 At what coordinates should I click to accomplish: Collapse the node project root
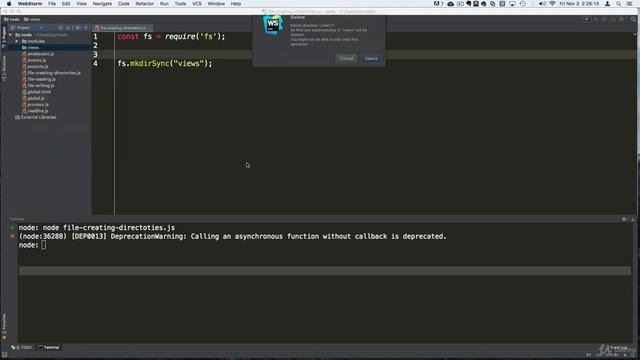pos(11,35)
